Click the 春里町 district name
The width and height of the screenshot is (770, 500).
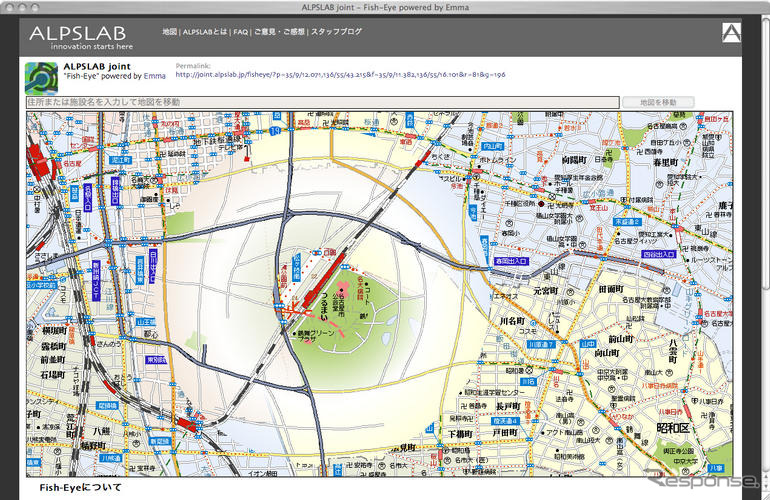coord(665,162)
